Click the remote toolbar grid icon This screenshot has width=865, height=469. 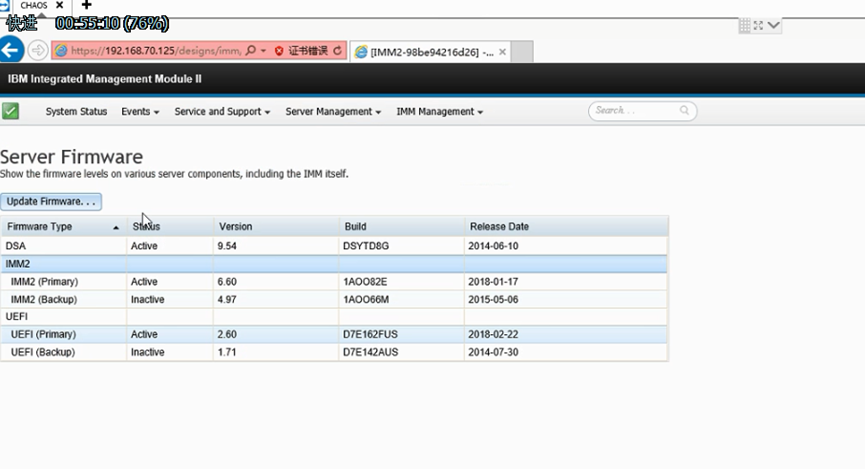744,25
